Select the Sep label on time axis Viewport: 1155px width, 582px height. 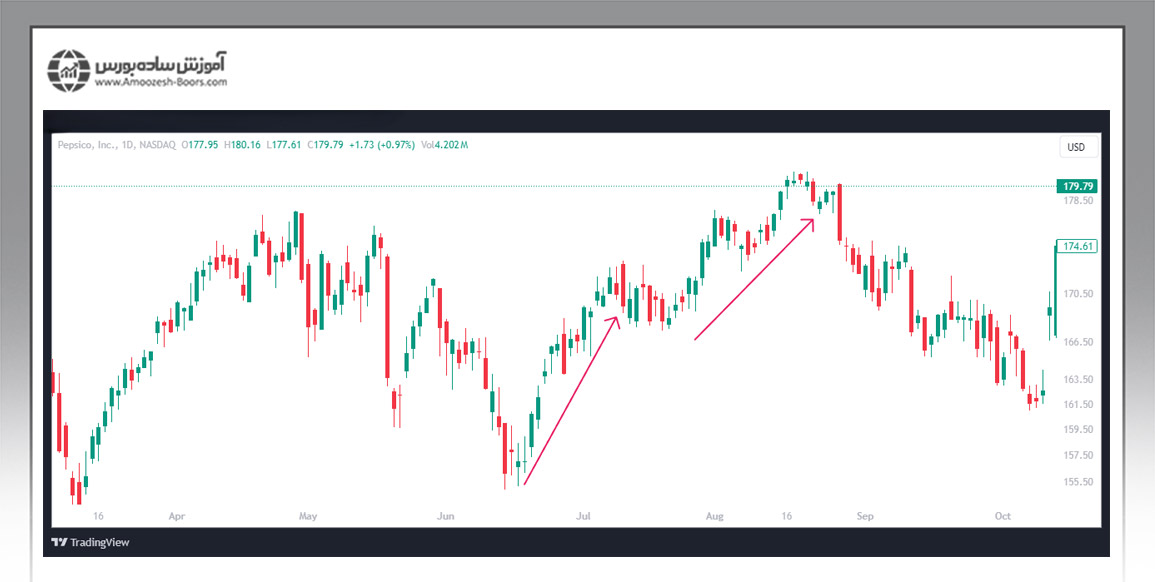pos(865,517)
